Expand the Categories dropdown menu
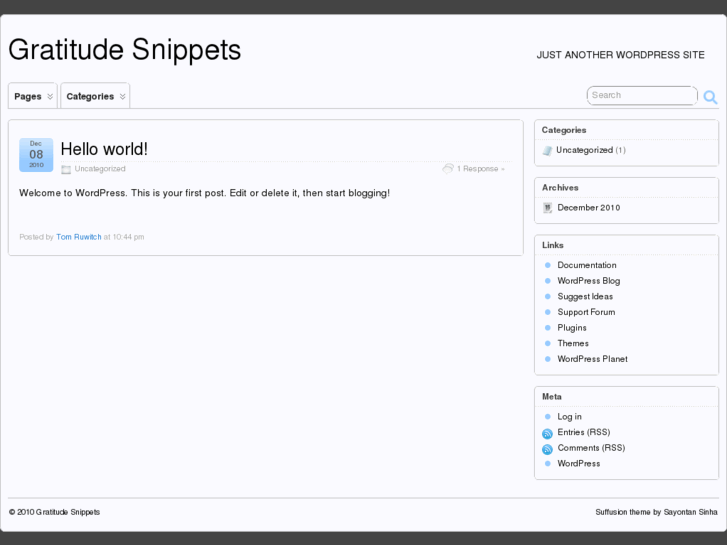Viewport: 727px width, 545px height. coord(96,96)
